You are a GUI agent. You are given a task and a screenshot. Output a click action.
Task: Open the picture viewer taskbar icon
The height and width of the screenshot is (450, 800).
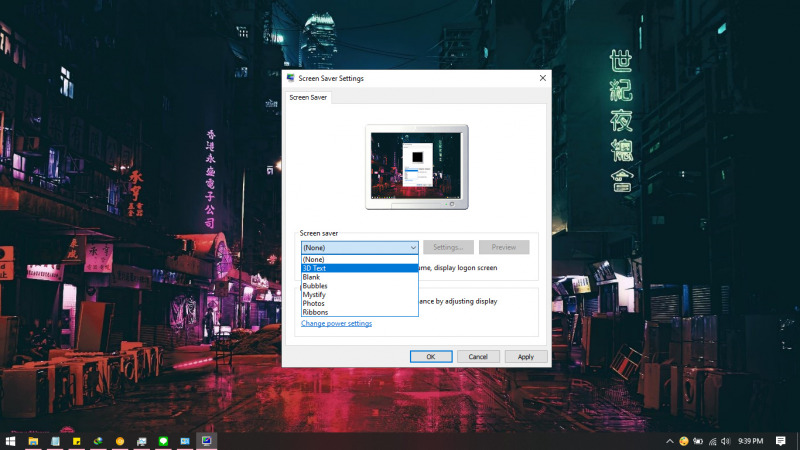tap(141, 441)
